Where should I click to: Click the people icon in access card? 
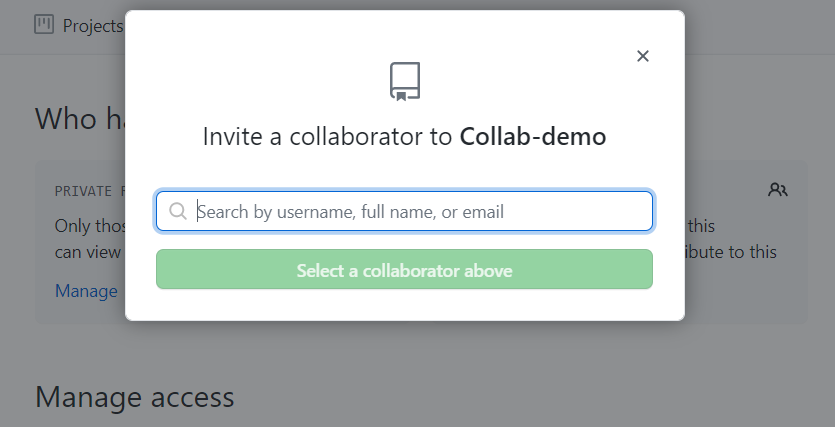(x=778, y=189)
